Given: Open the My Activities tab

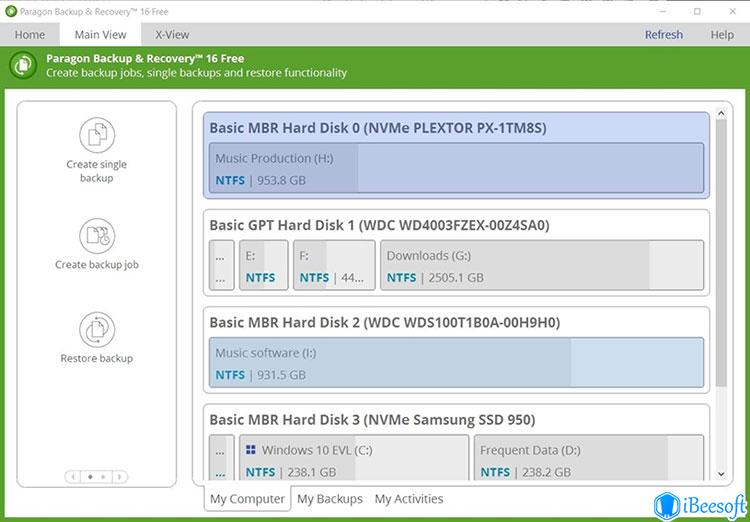Looking at the screenshot, I should [409, 499].
